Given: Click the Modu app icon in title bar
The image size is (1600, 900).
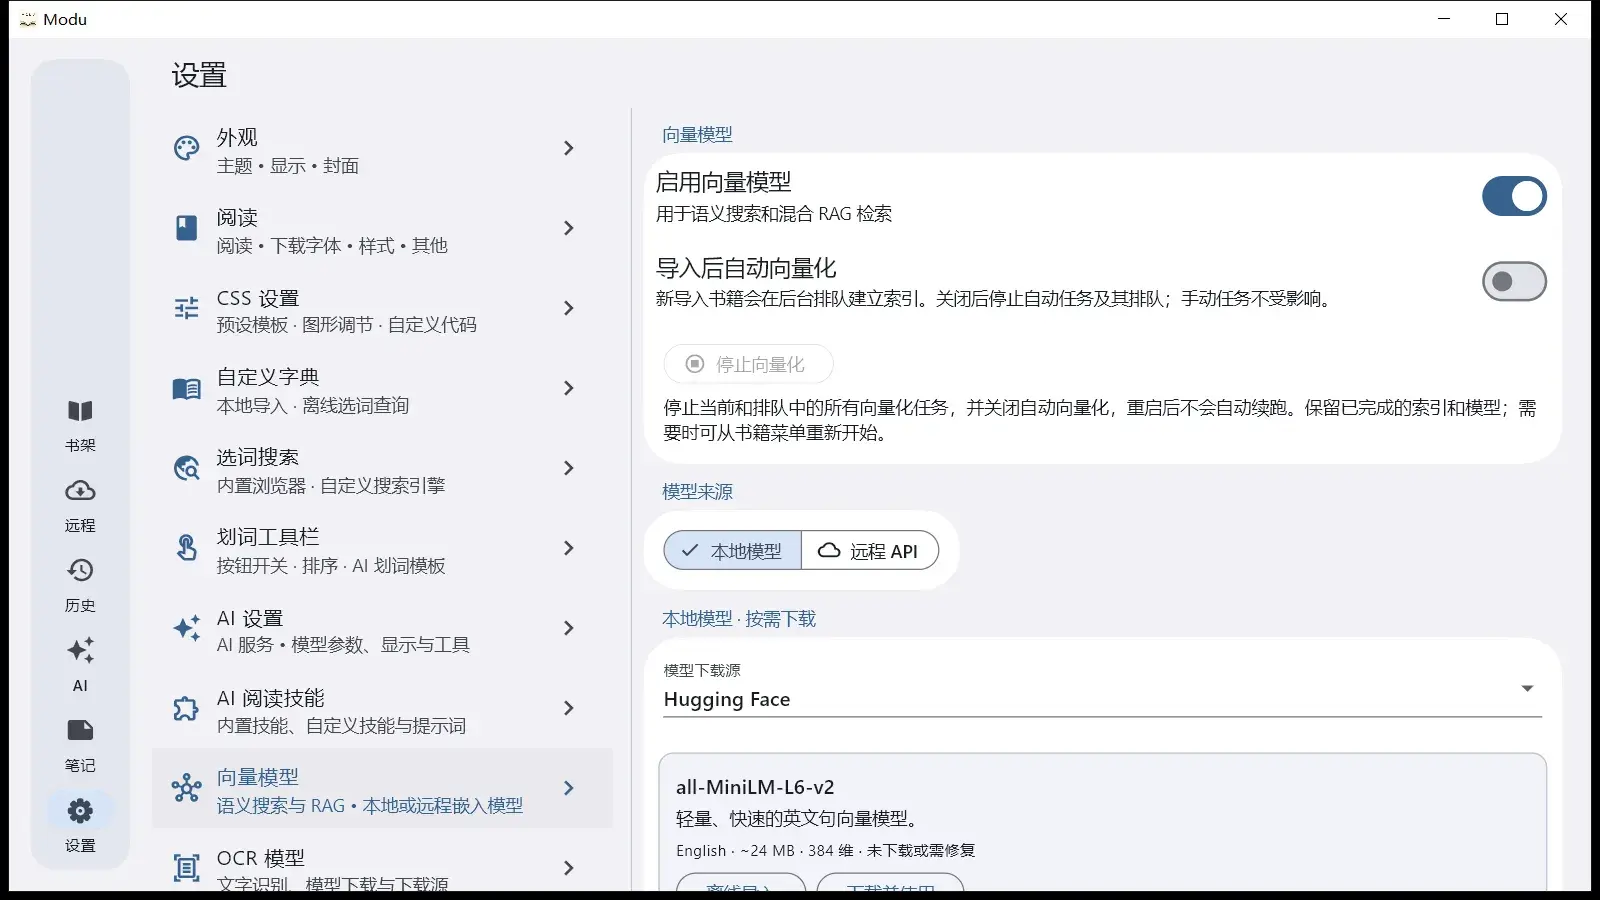Looking at the screenshot, I should click(27, 19).
